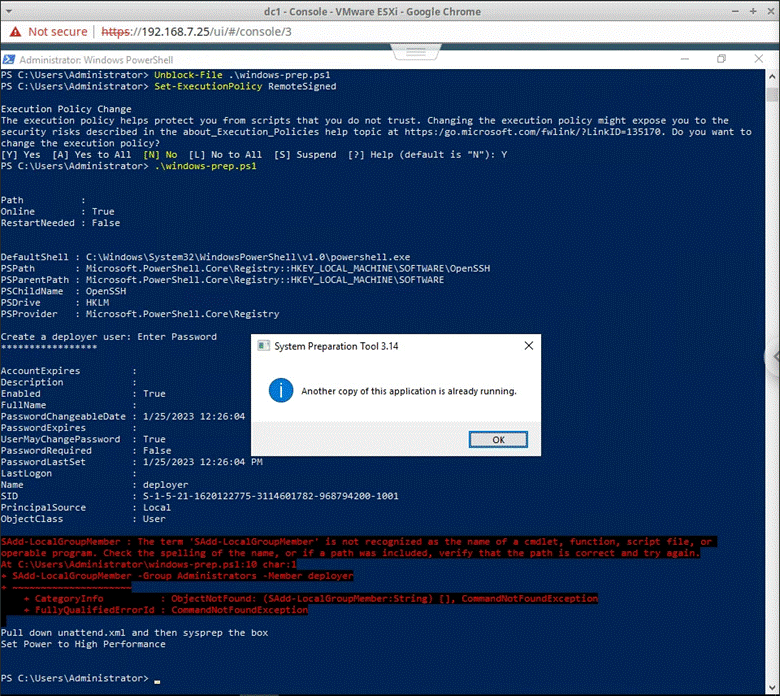Click 'Create a deployer user: Enter Password' text
Viewport: 780px width, 696px height.
(x=109, y=336)
